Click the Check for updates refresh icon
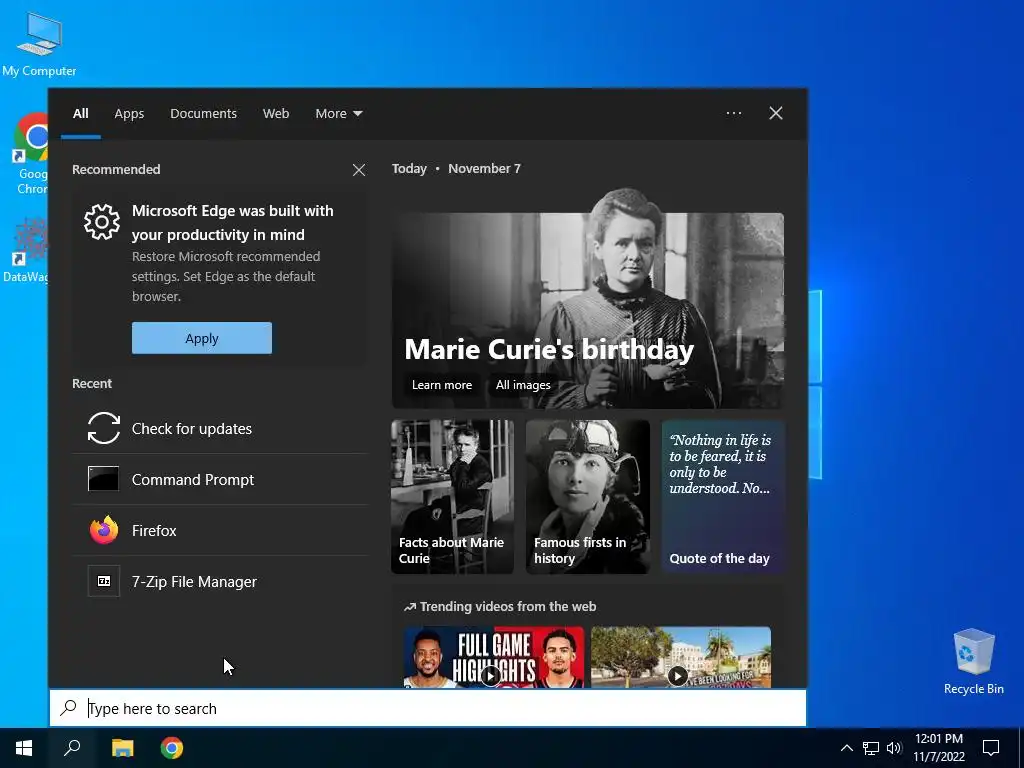1024x768 pixels. tap(104, 428)
